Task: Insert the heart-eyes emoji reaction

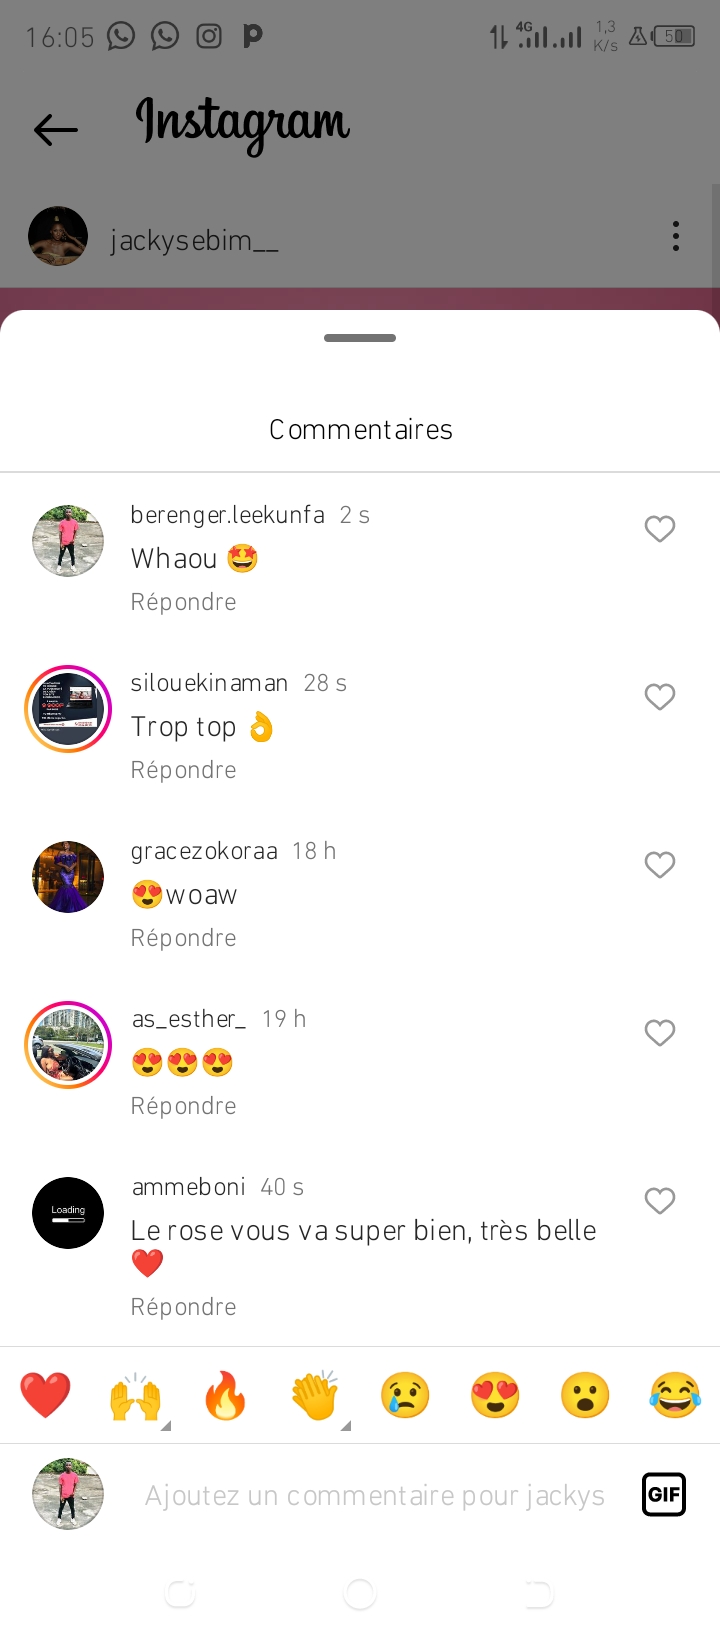Action: coord(495,1395)
